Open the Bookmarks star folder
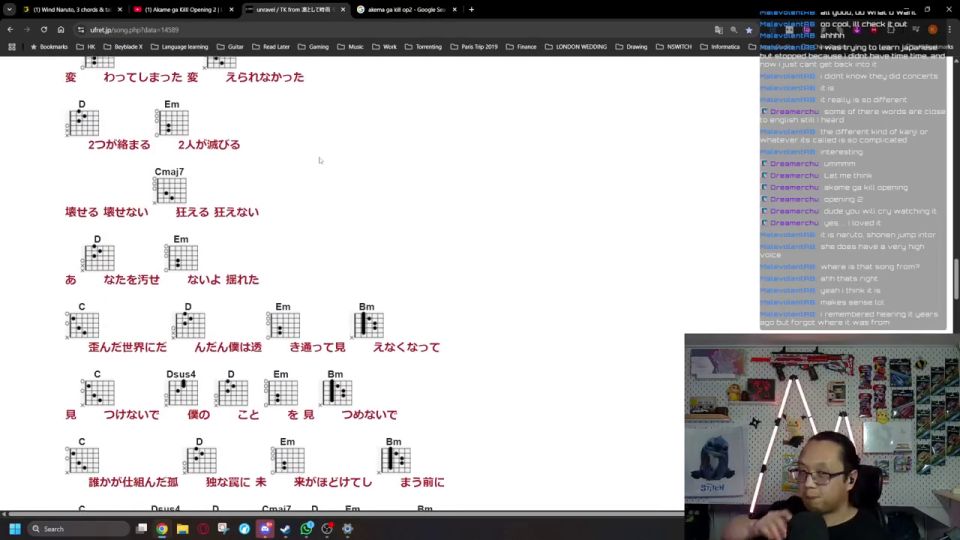 point(49,47)
